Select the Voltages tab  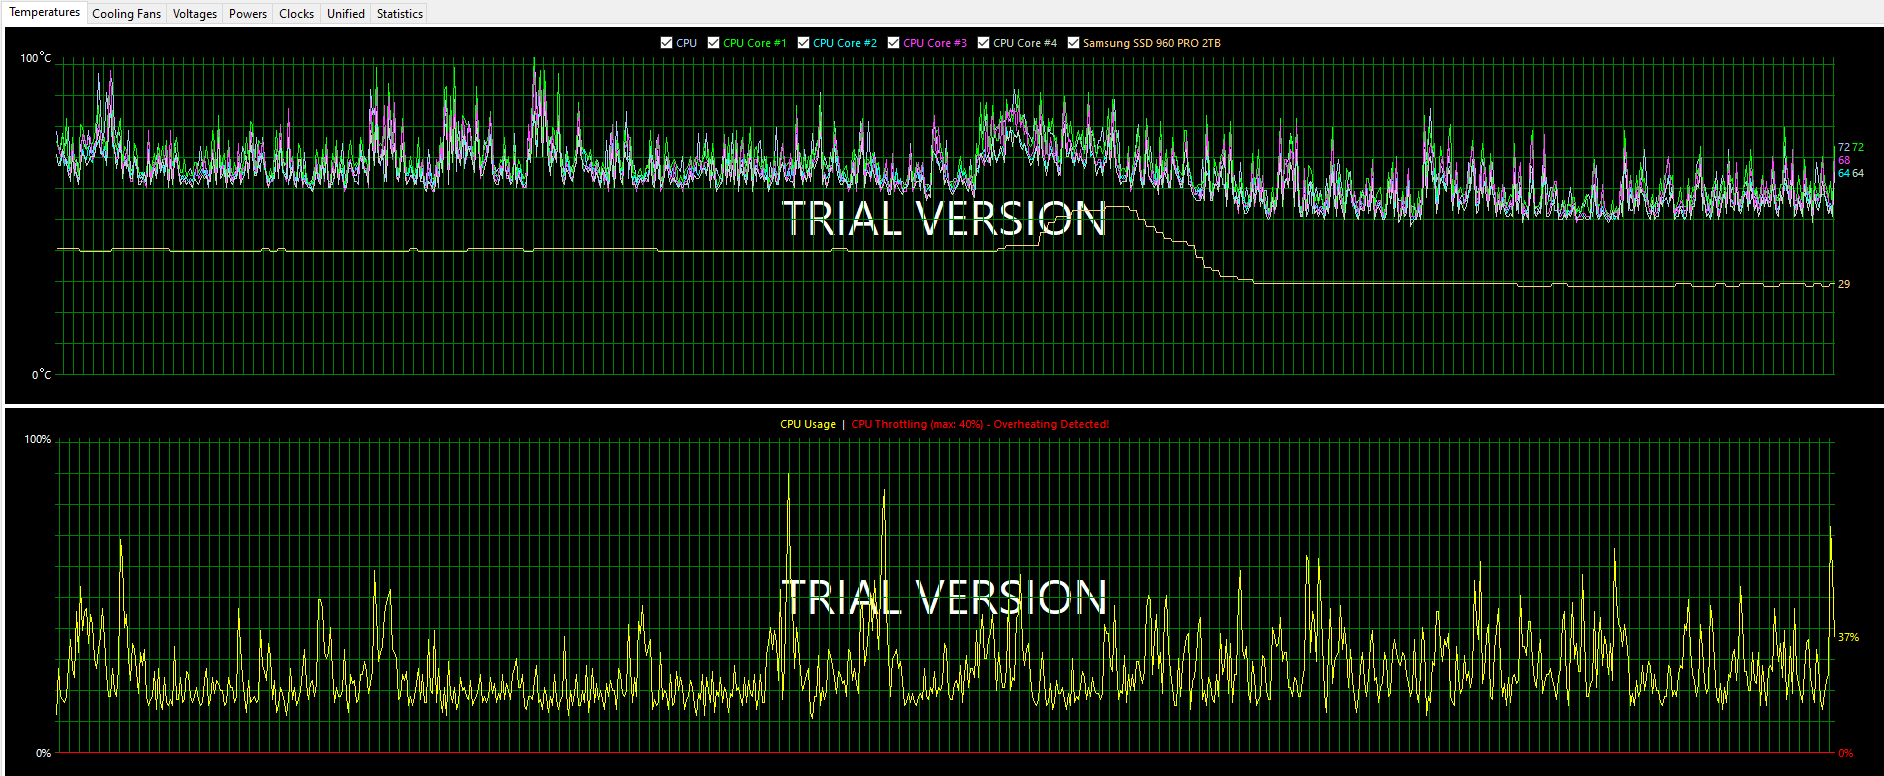195,14
